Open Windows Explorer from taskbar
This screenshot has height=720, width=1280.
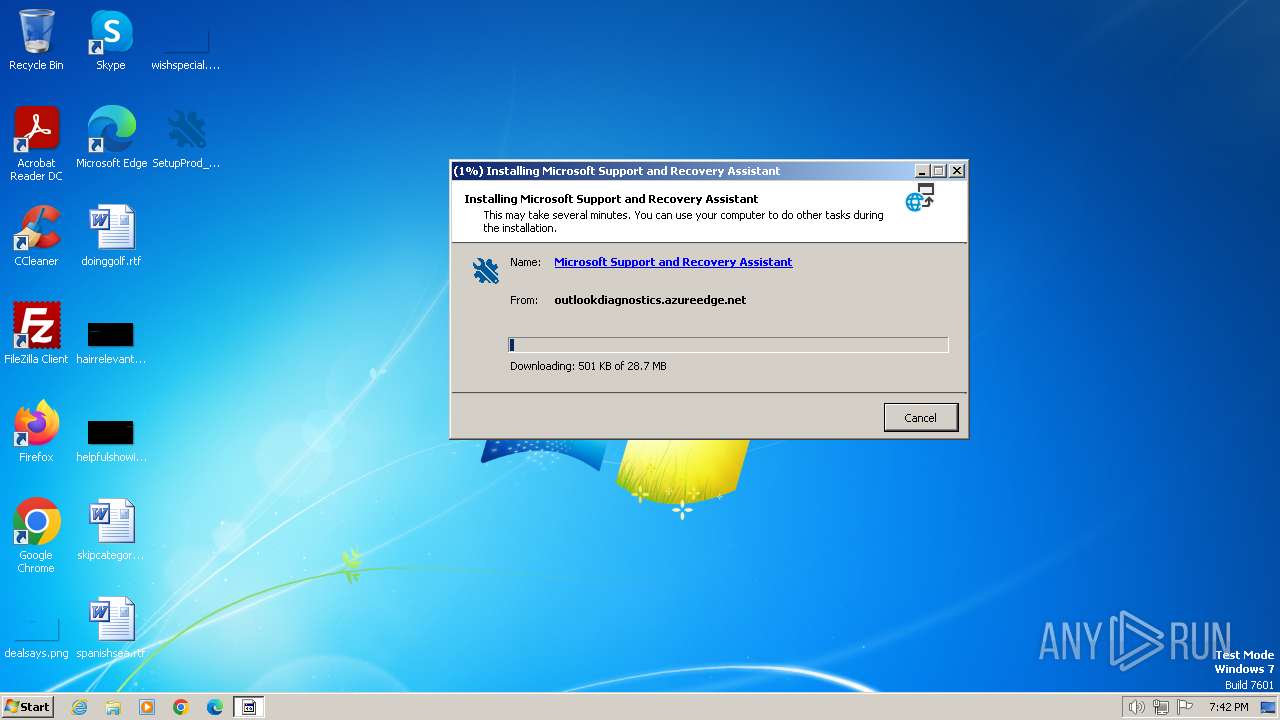[113, 707]
